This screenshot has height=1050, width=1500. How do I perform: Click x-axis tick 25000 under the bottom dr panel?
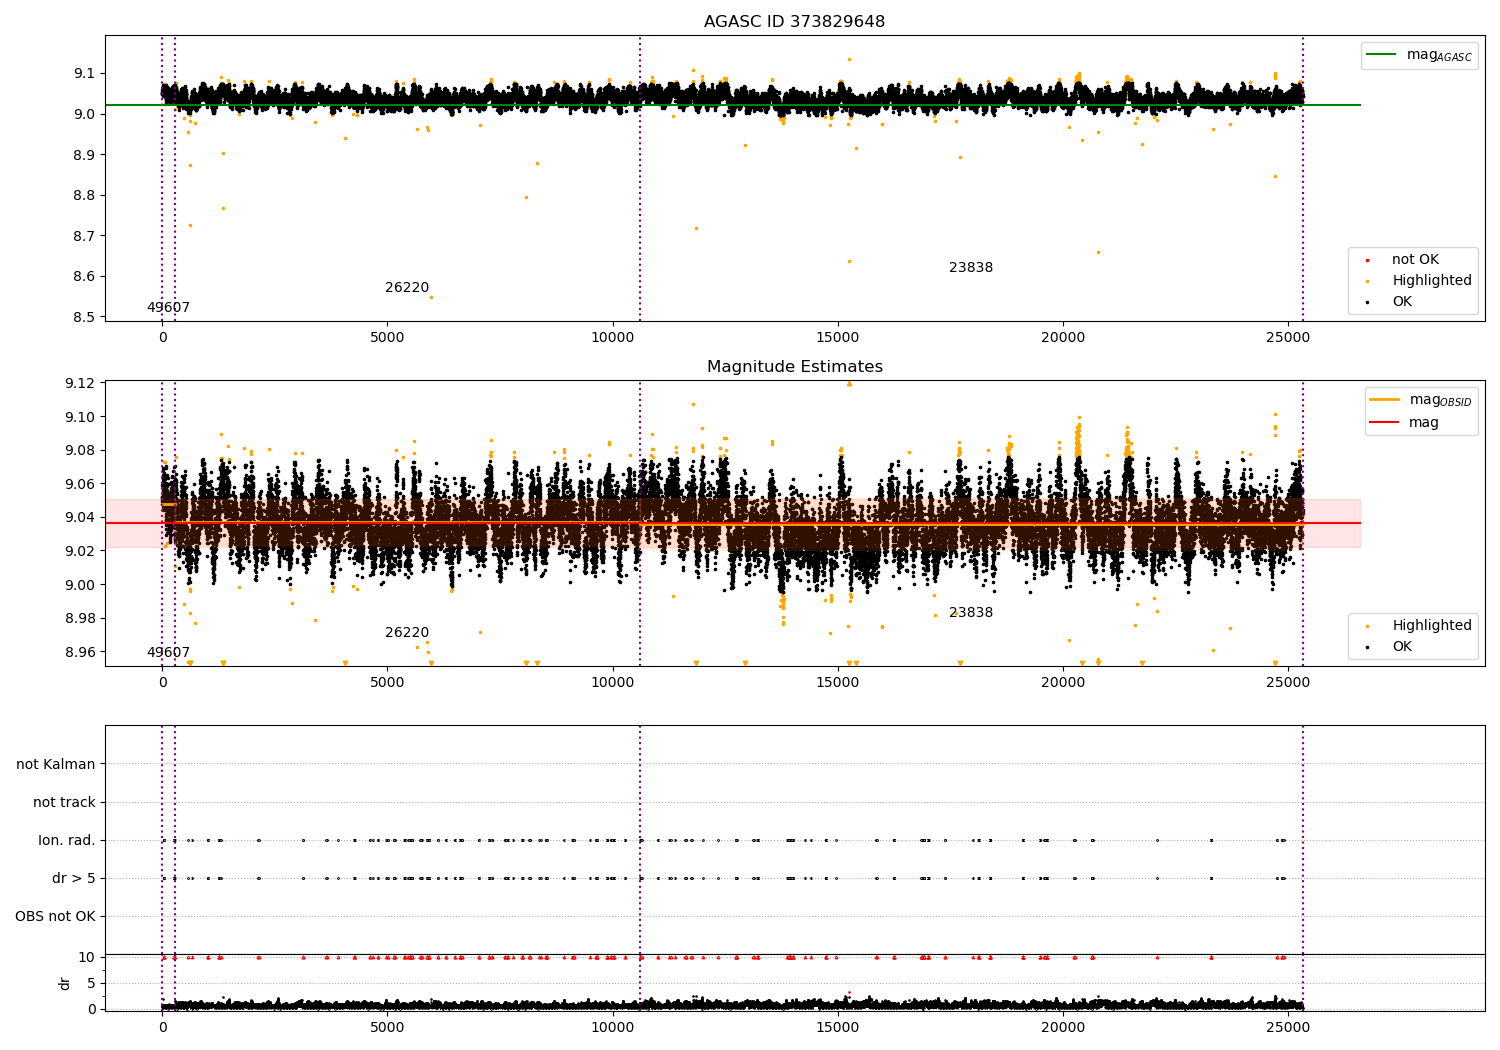pos(1287,1027)
